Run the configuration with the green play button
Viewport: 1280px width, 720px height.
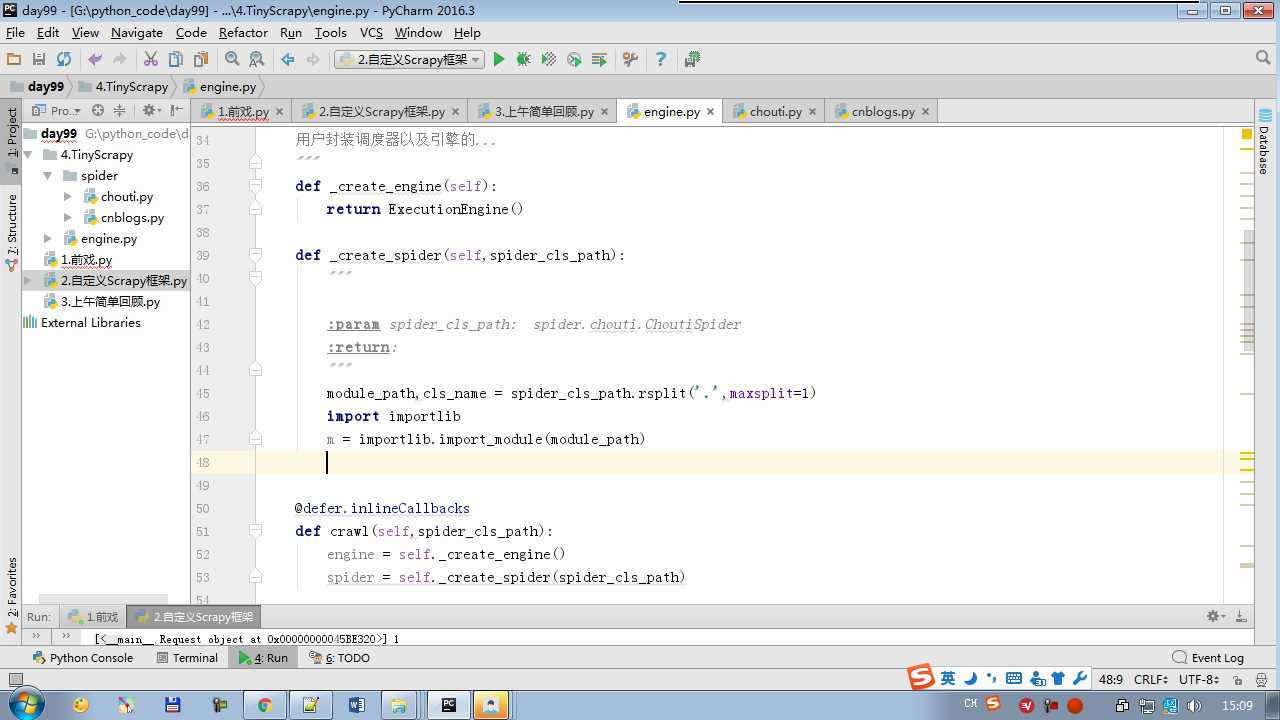(x=499, y=60)
